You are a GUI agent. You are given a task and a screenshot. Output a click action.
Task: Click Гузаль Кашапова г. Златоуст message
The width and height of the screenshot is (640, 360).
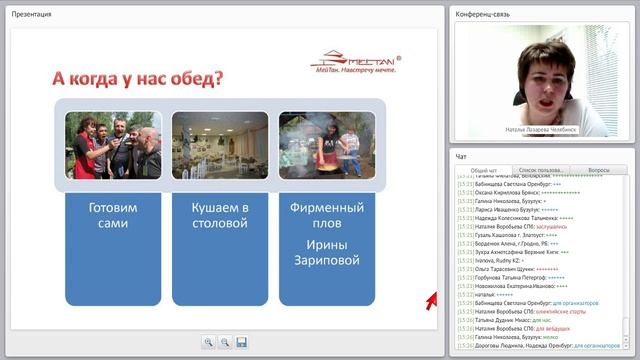507,235
